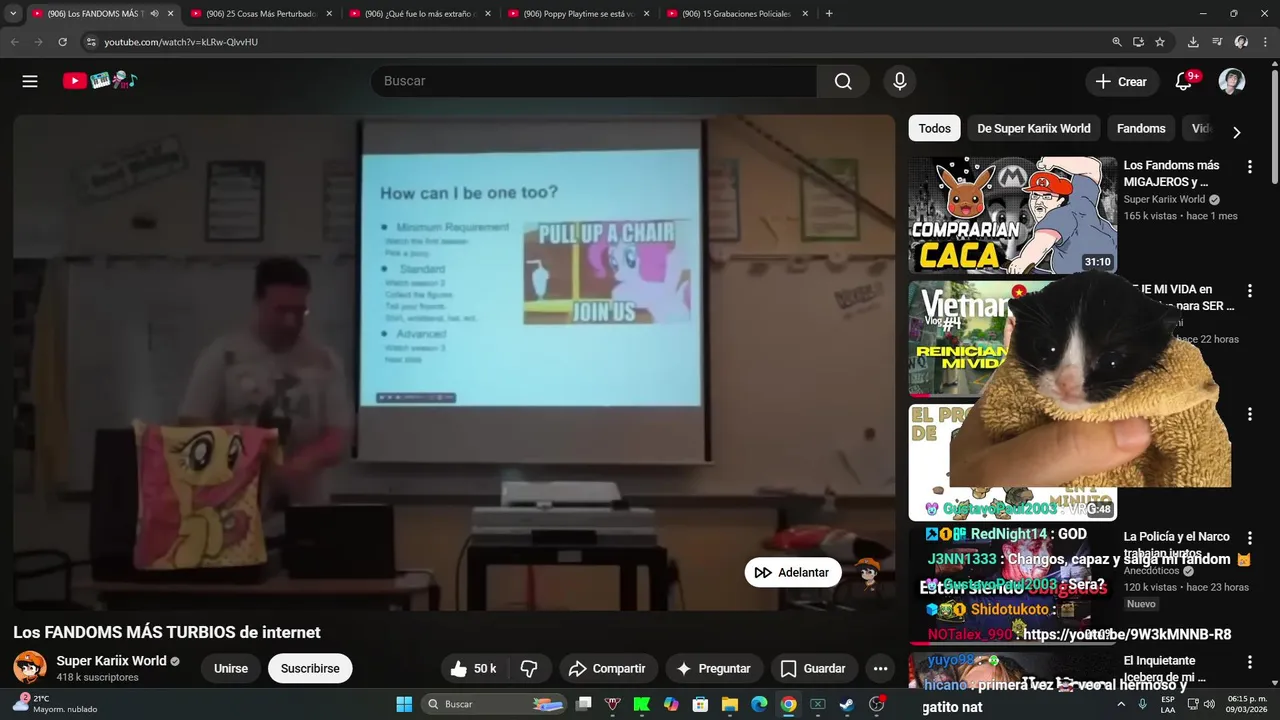Click the ESP LAA language indicator
The image size is (1280, 720).
click(x=1168, y=704)
